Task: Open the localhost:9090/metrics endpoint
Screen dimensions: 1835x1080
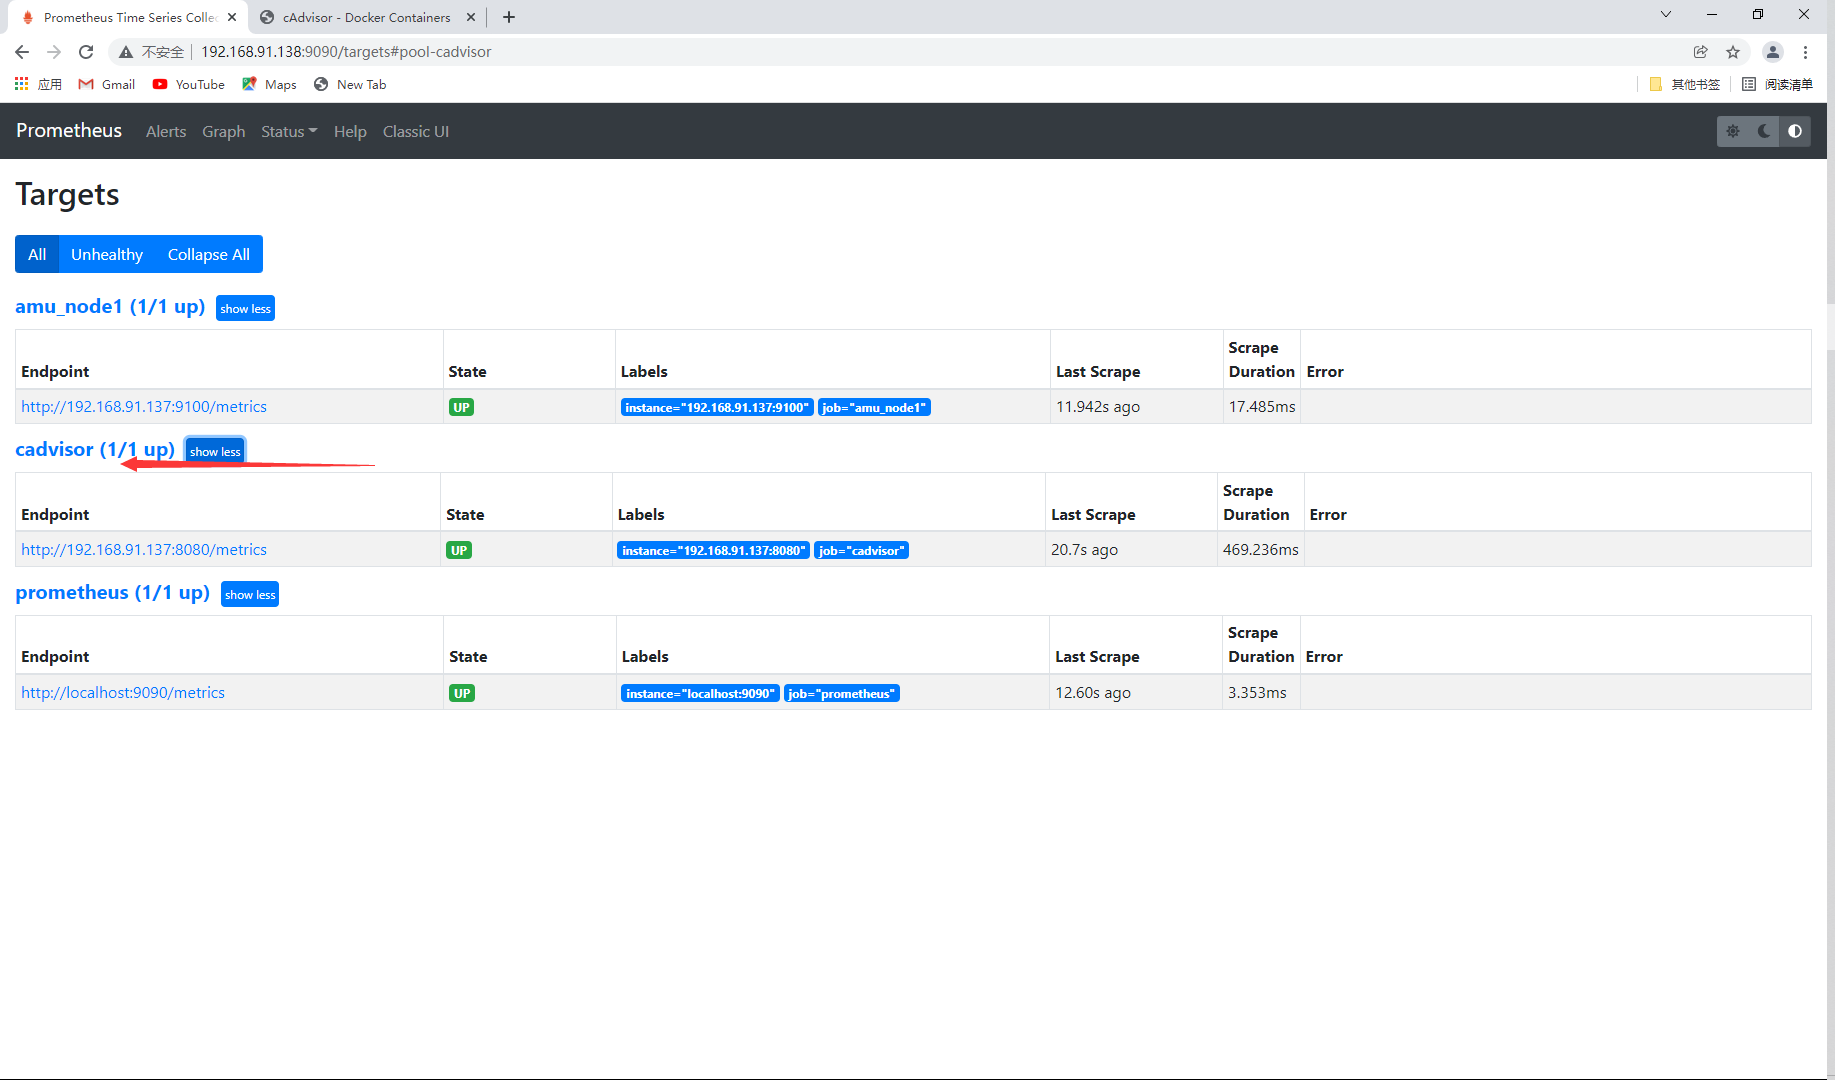Action: [123, 692]
